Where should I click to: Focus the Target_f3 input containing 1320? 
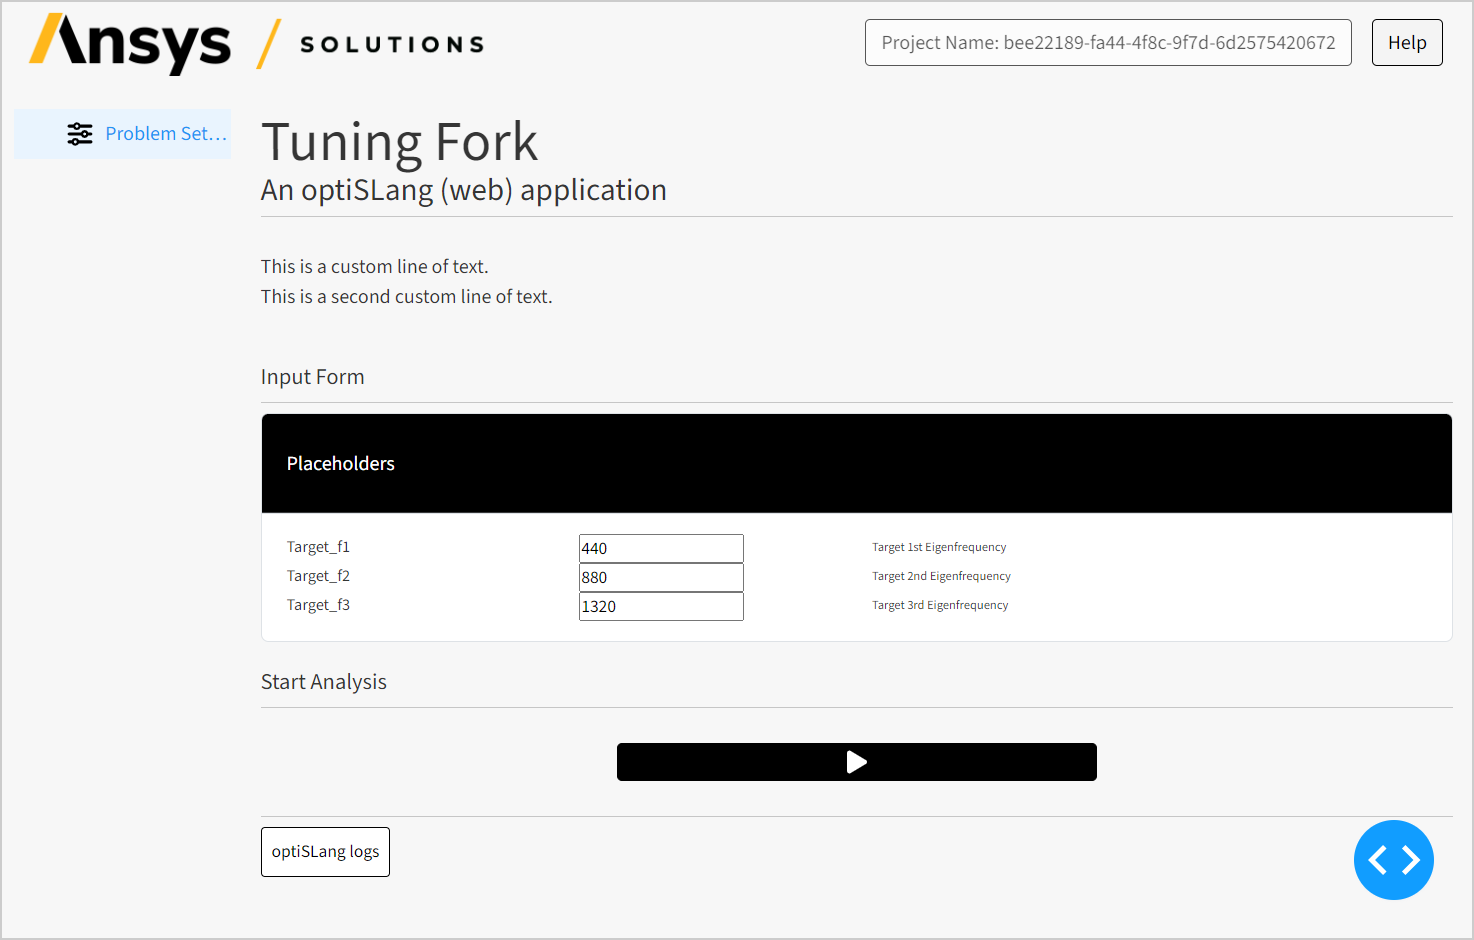[661, 606]
